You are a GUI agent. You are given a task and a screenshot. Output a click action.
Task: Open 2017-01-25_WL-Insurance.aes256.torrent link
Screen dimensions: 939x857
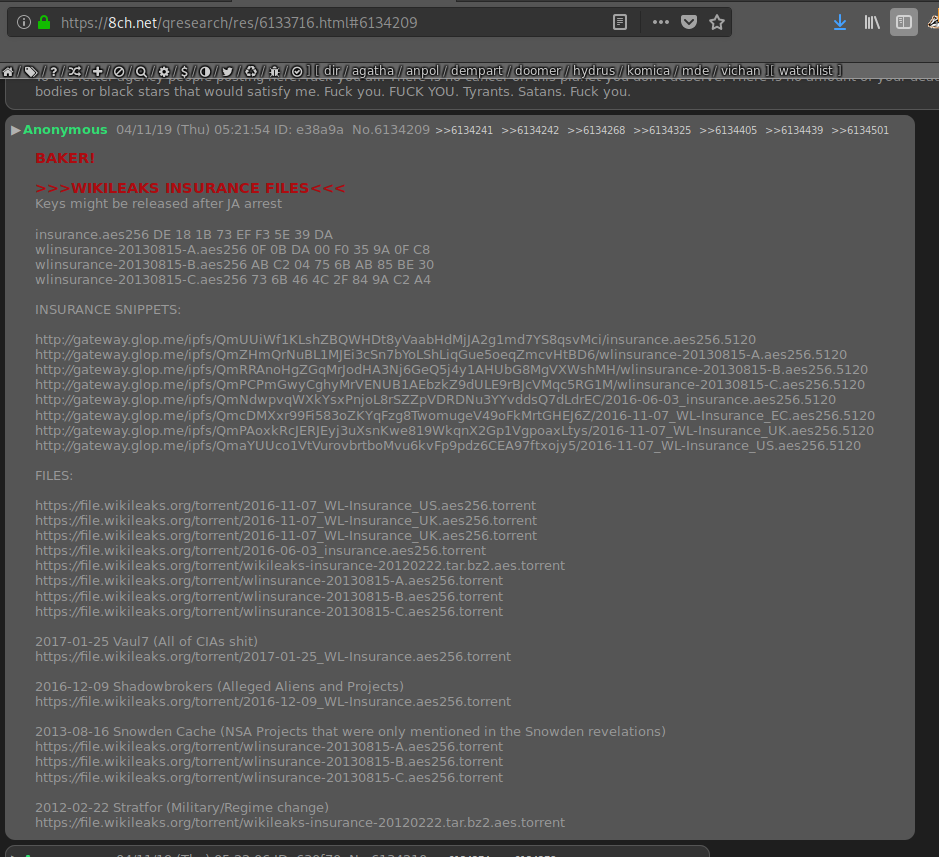(273, 656)
